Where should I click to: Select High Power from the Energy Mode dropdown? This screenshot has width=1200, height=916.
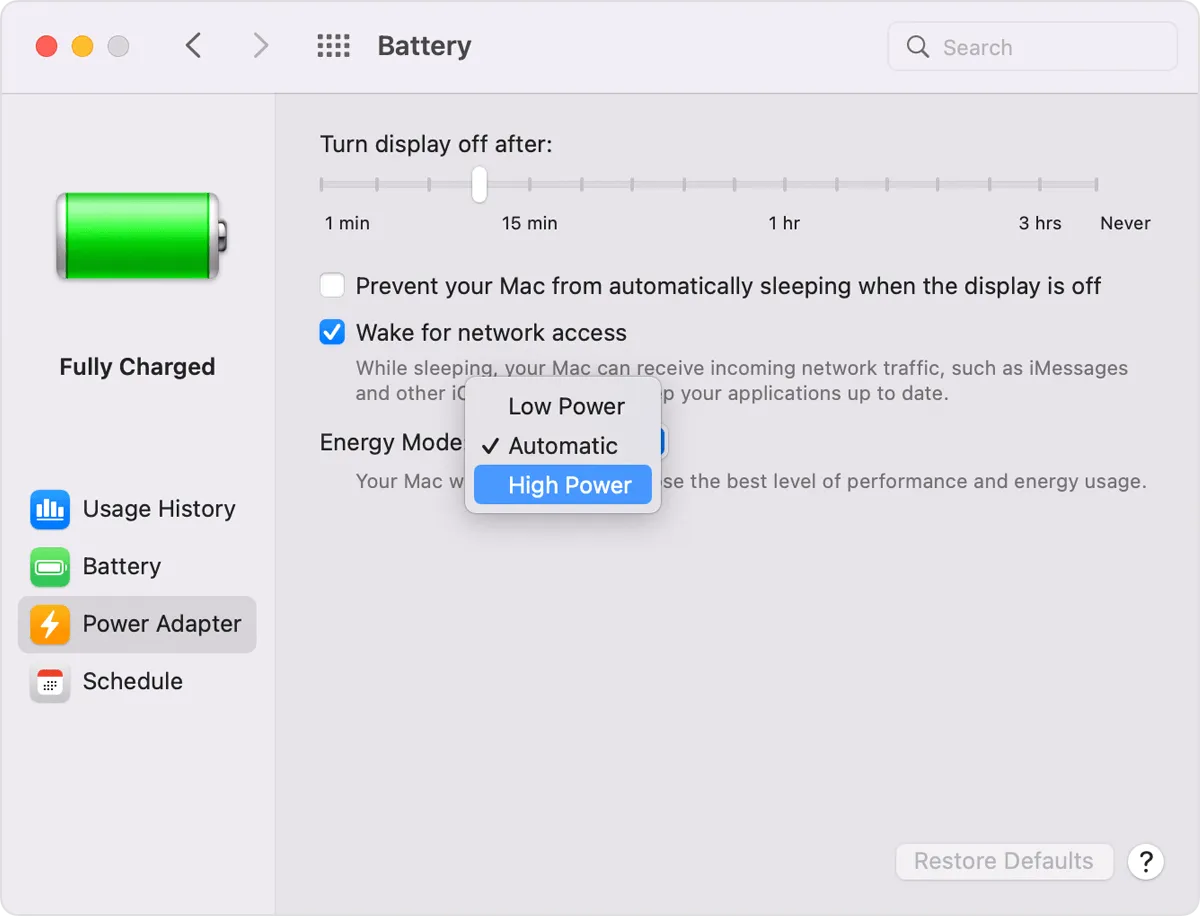(562, 485)
